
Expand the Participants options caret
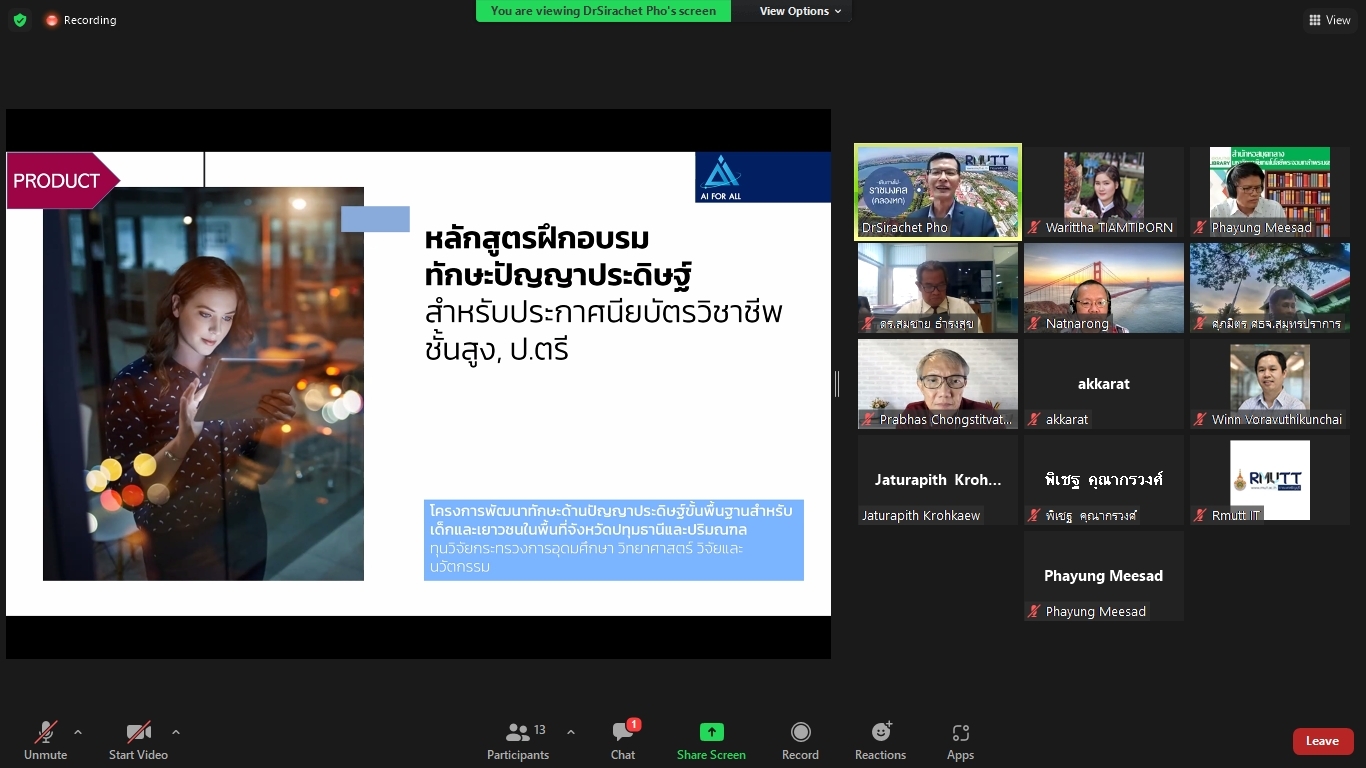tap(571, 732)
